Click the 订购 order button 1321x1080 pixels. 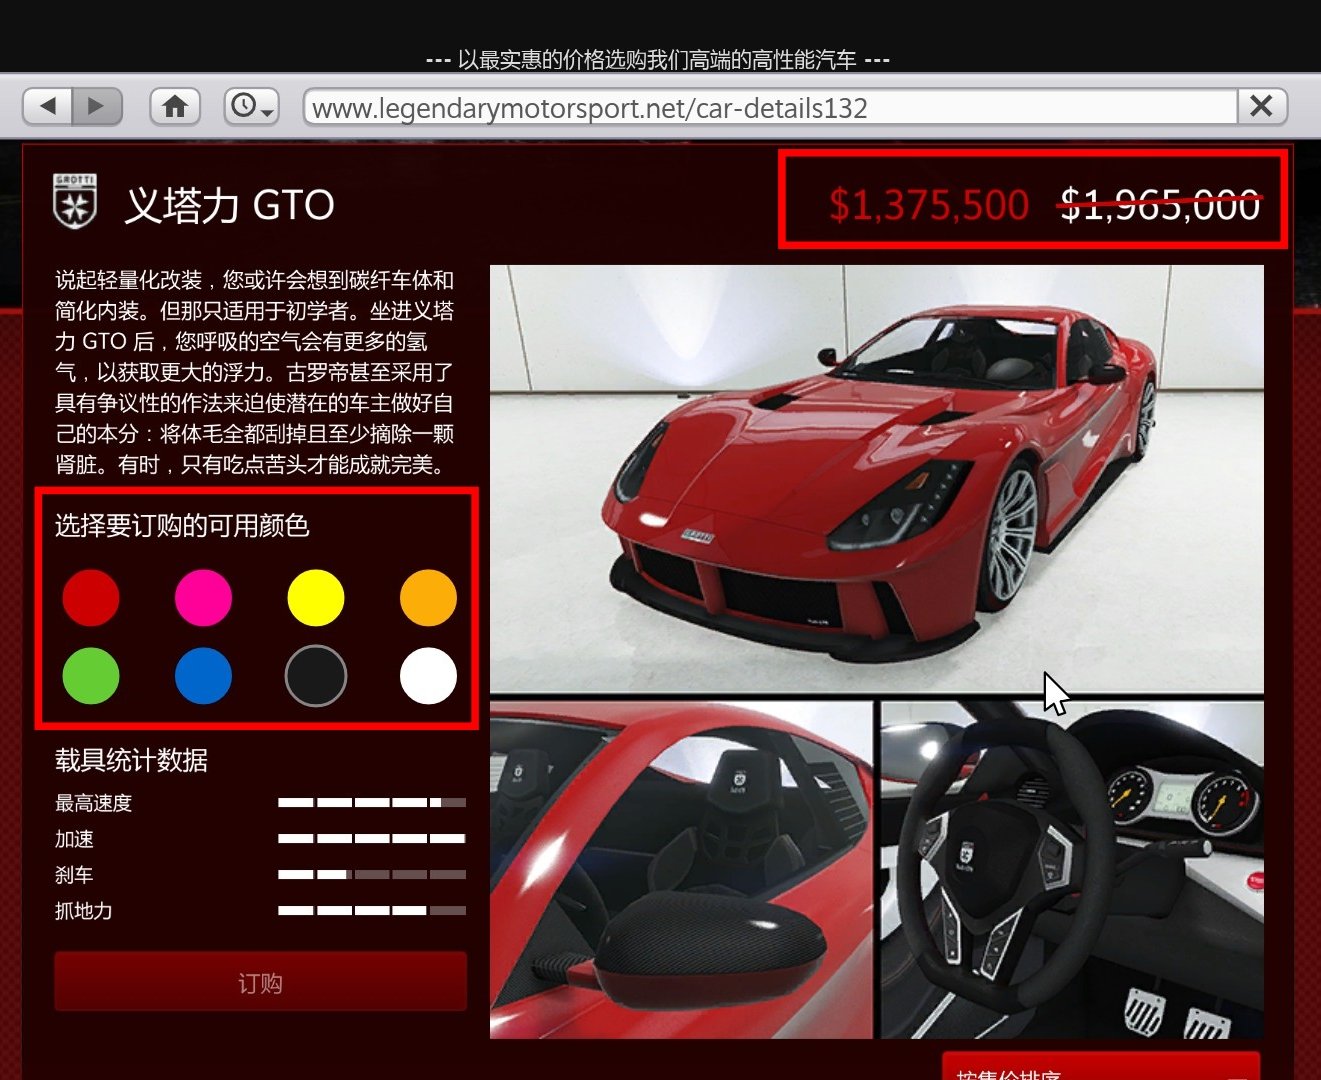tap(260, 982)
